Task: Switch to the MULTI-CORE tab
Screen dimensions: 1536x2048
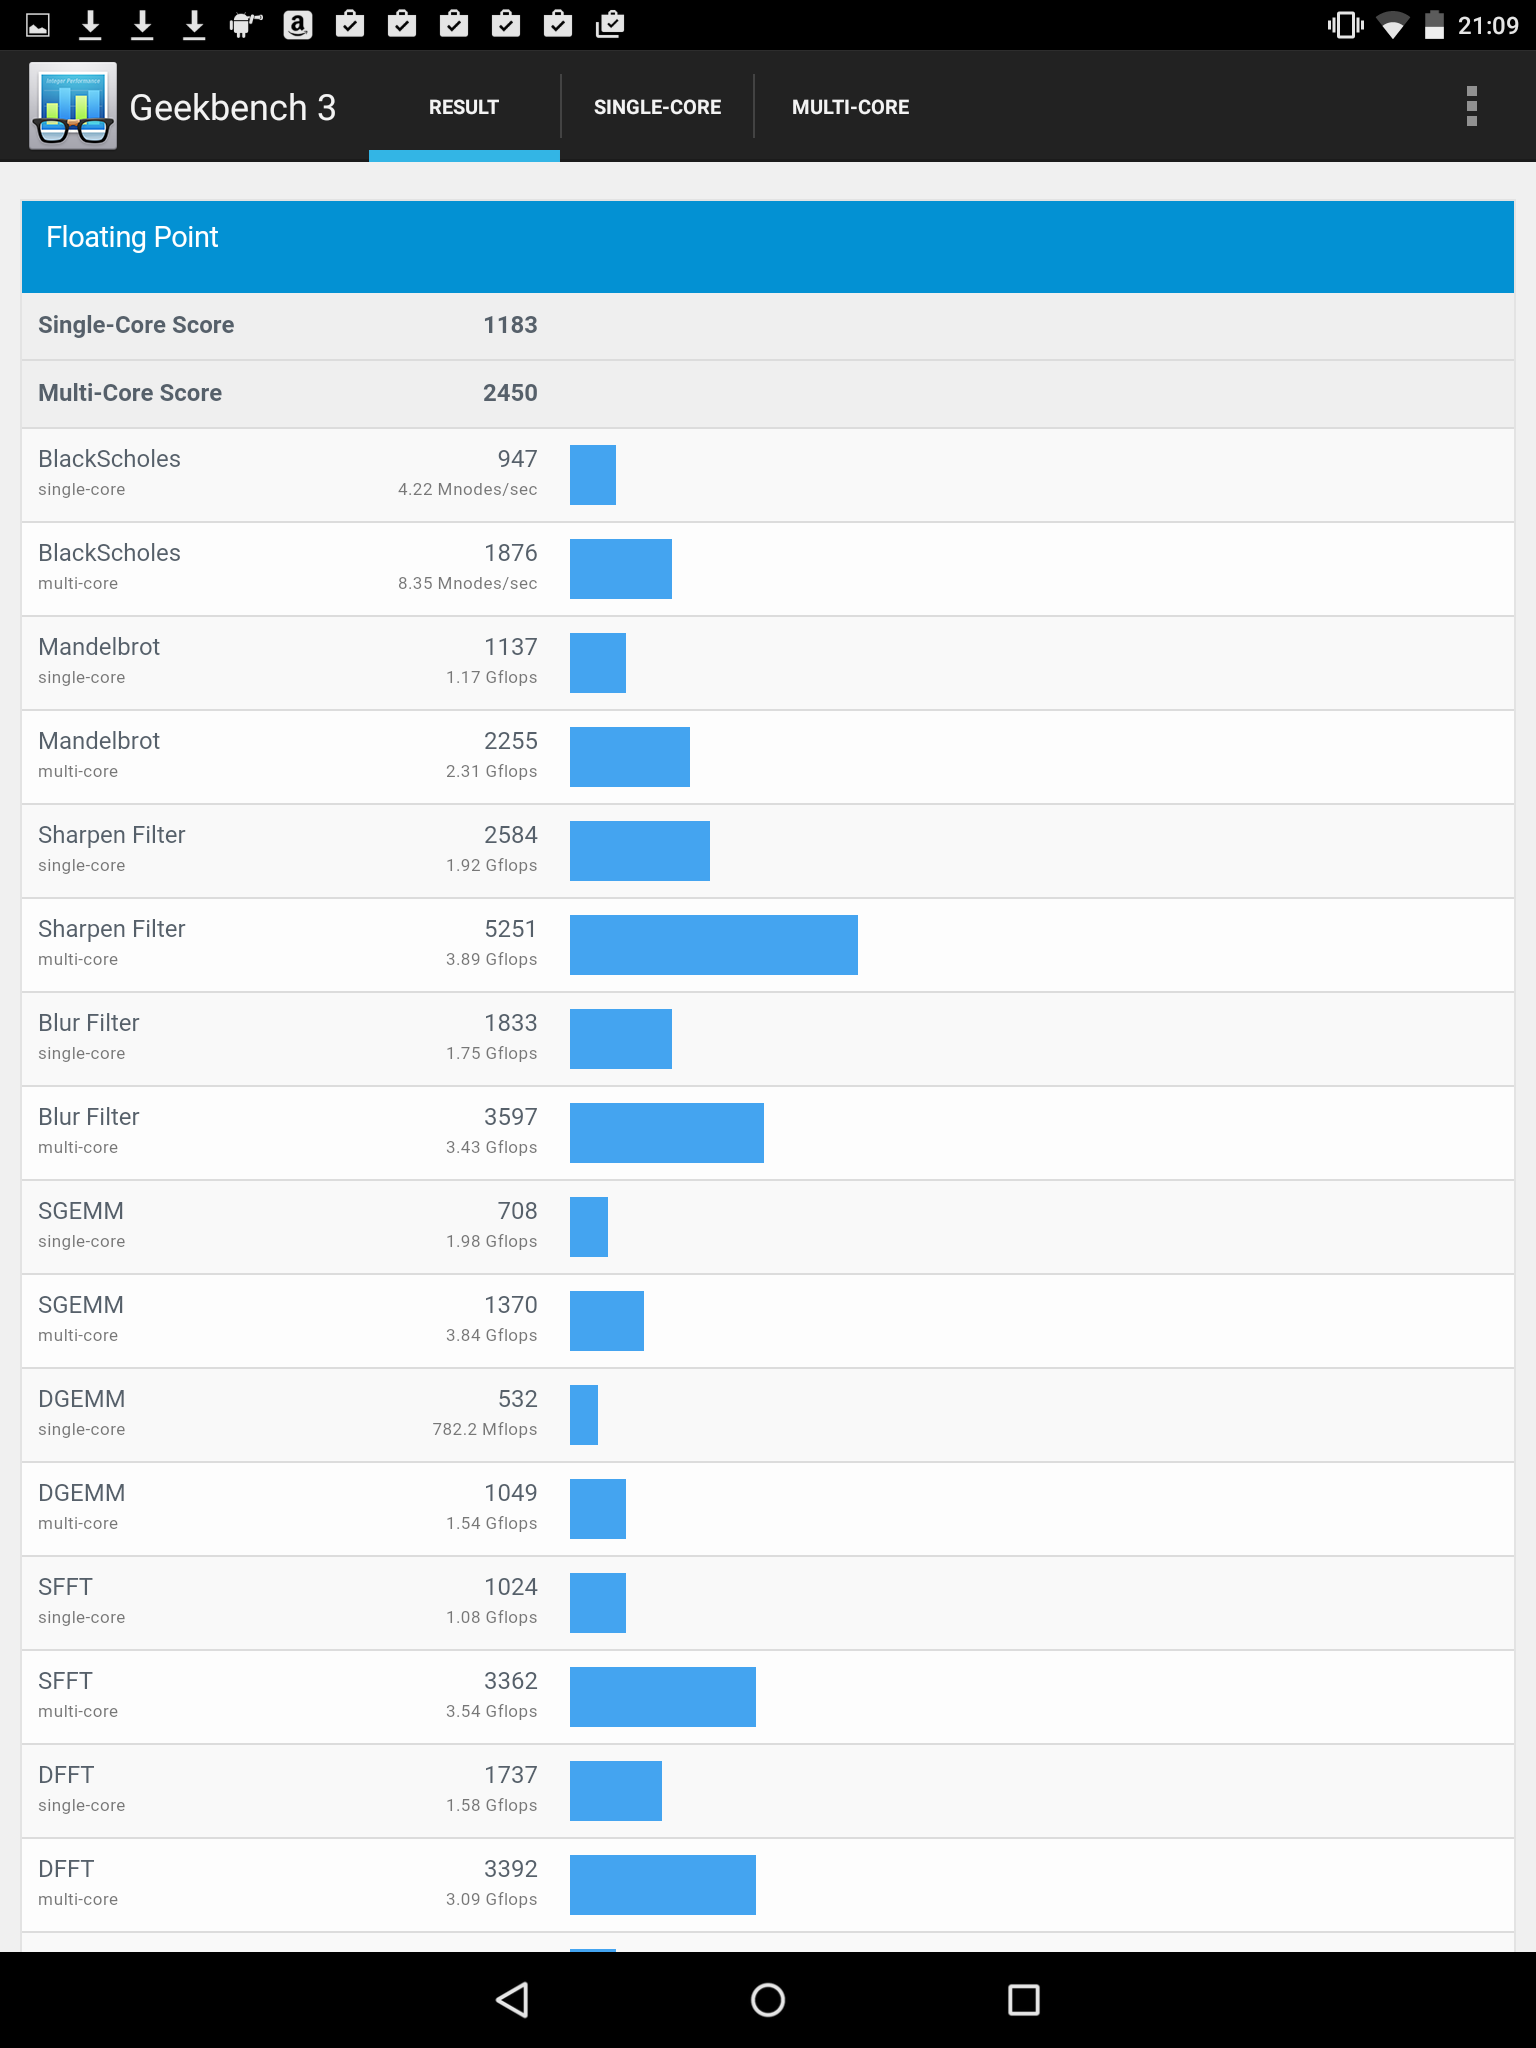Action: [x=850, y=107]
